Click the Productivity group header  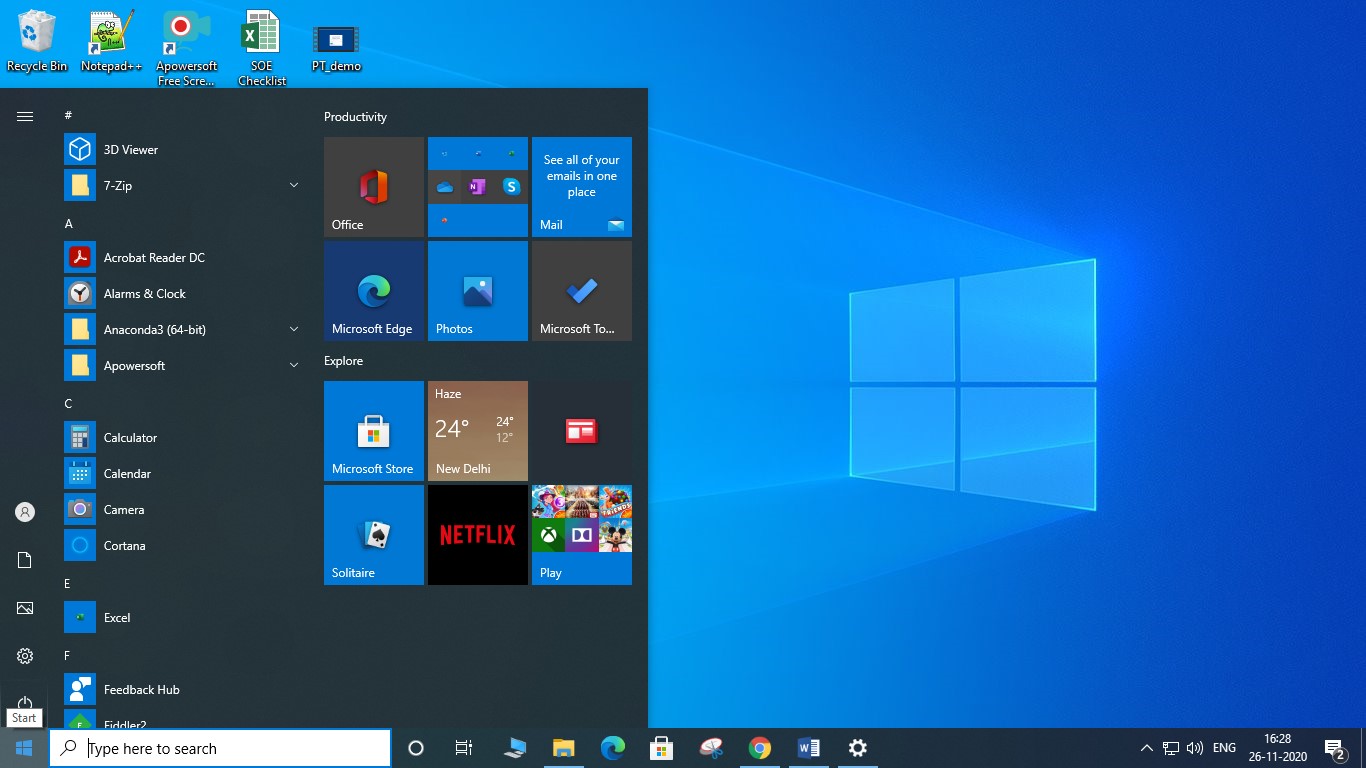[x=355, y=117]
